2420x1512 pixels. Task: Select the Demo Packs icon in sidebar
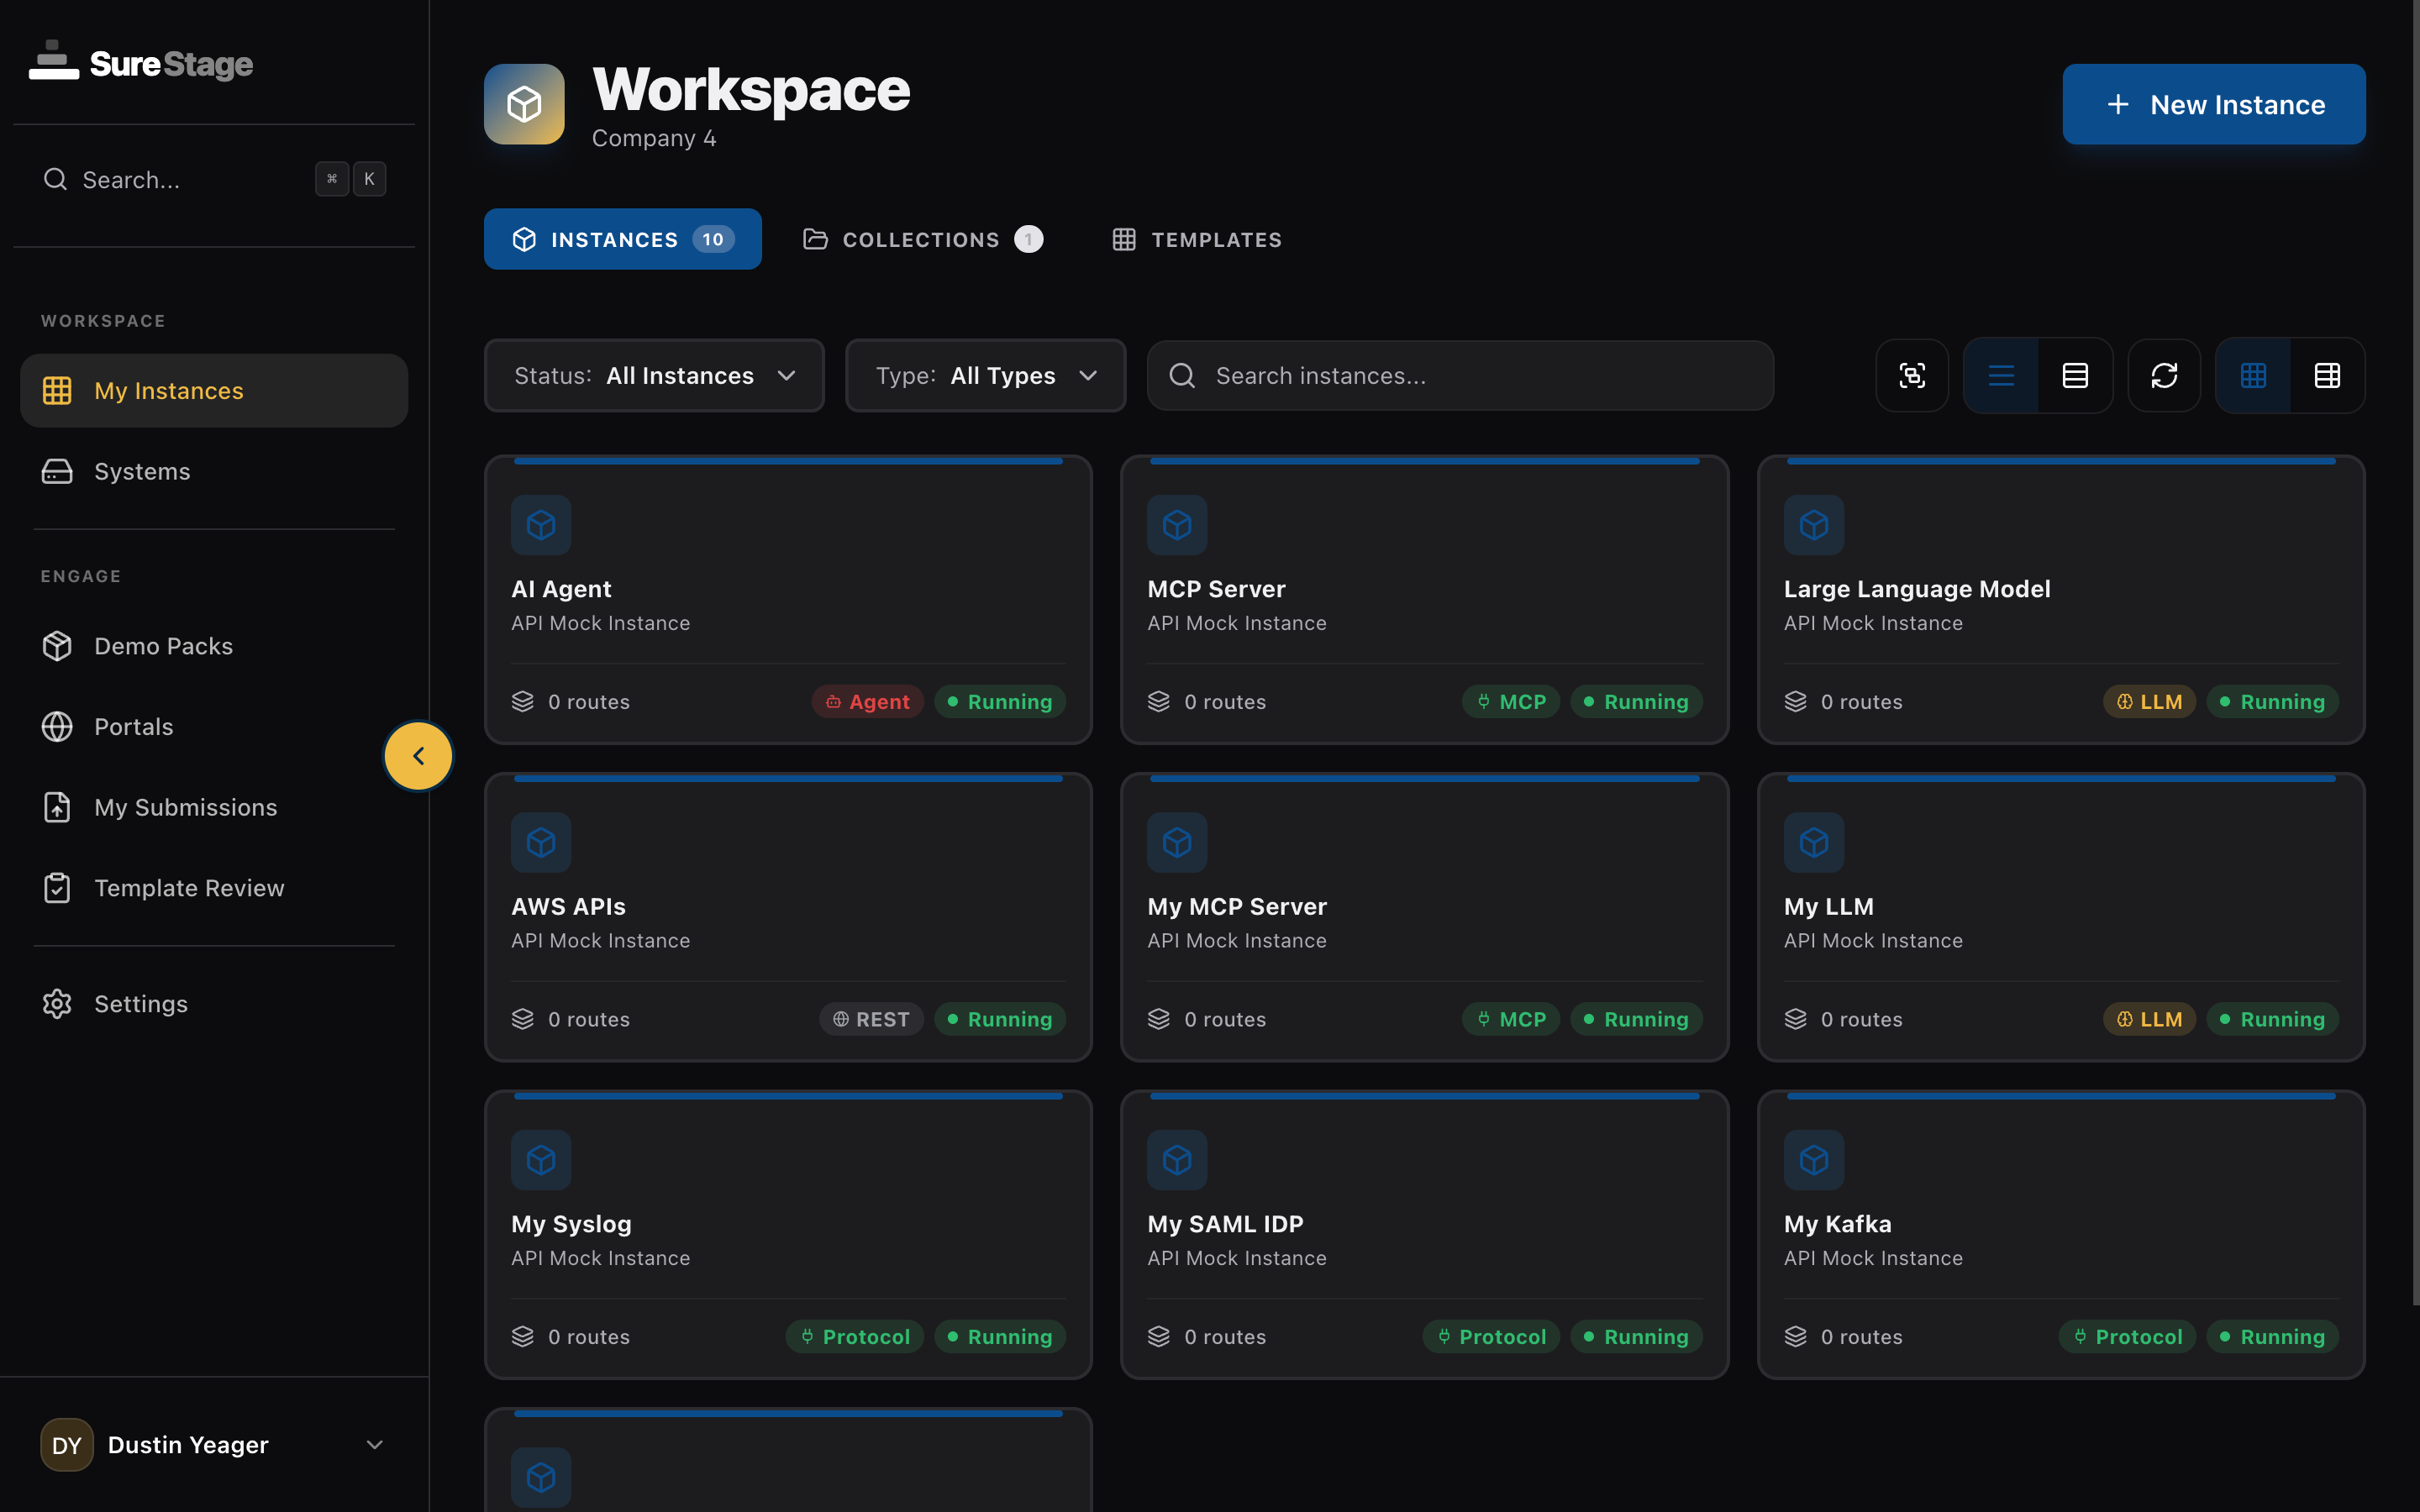coord(57,645)
